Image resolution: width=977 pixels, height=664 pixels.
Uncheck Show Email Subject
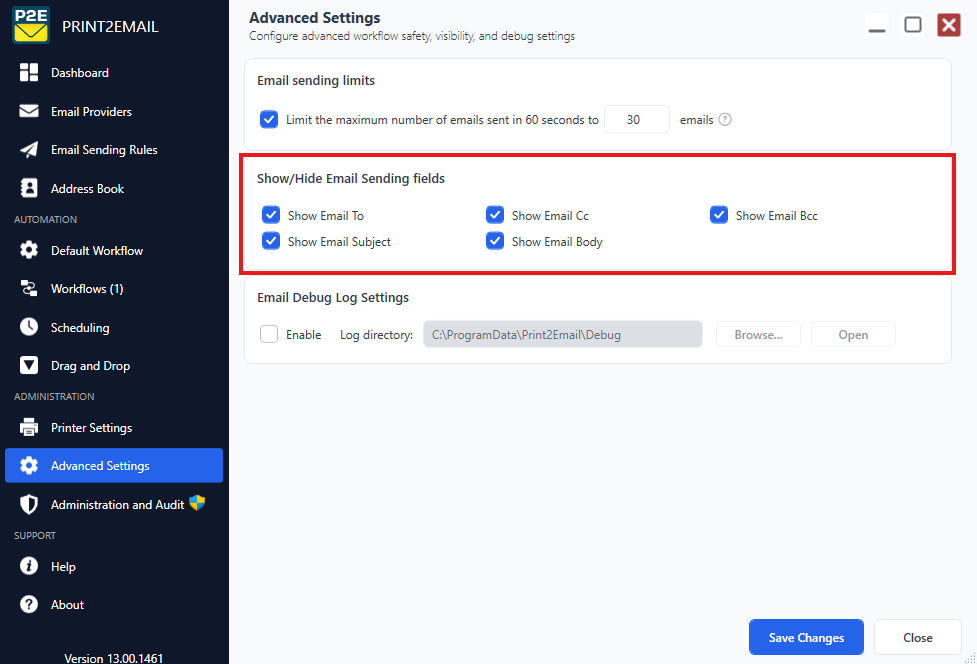[271, 241]
